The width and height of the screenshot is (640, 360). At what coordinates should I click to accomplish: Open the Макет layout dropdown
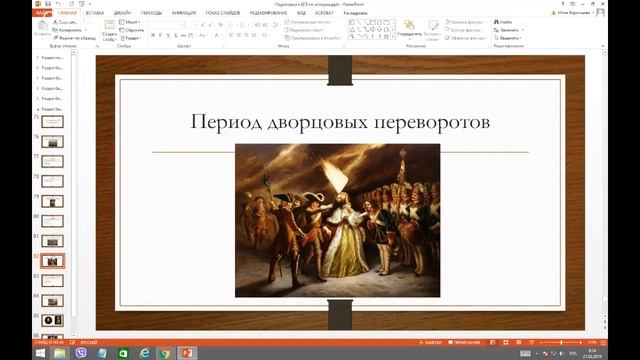pos(130,22)
